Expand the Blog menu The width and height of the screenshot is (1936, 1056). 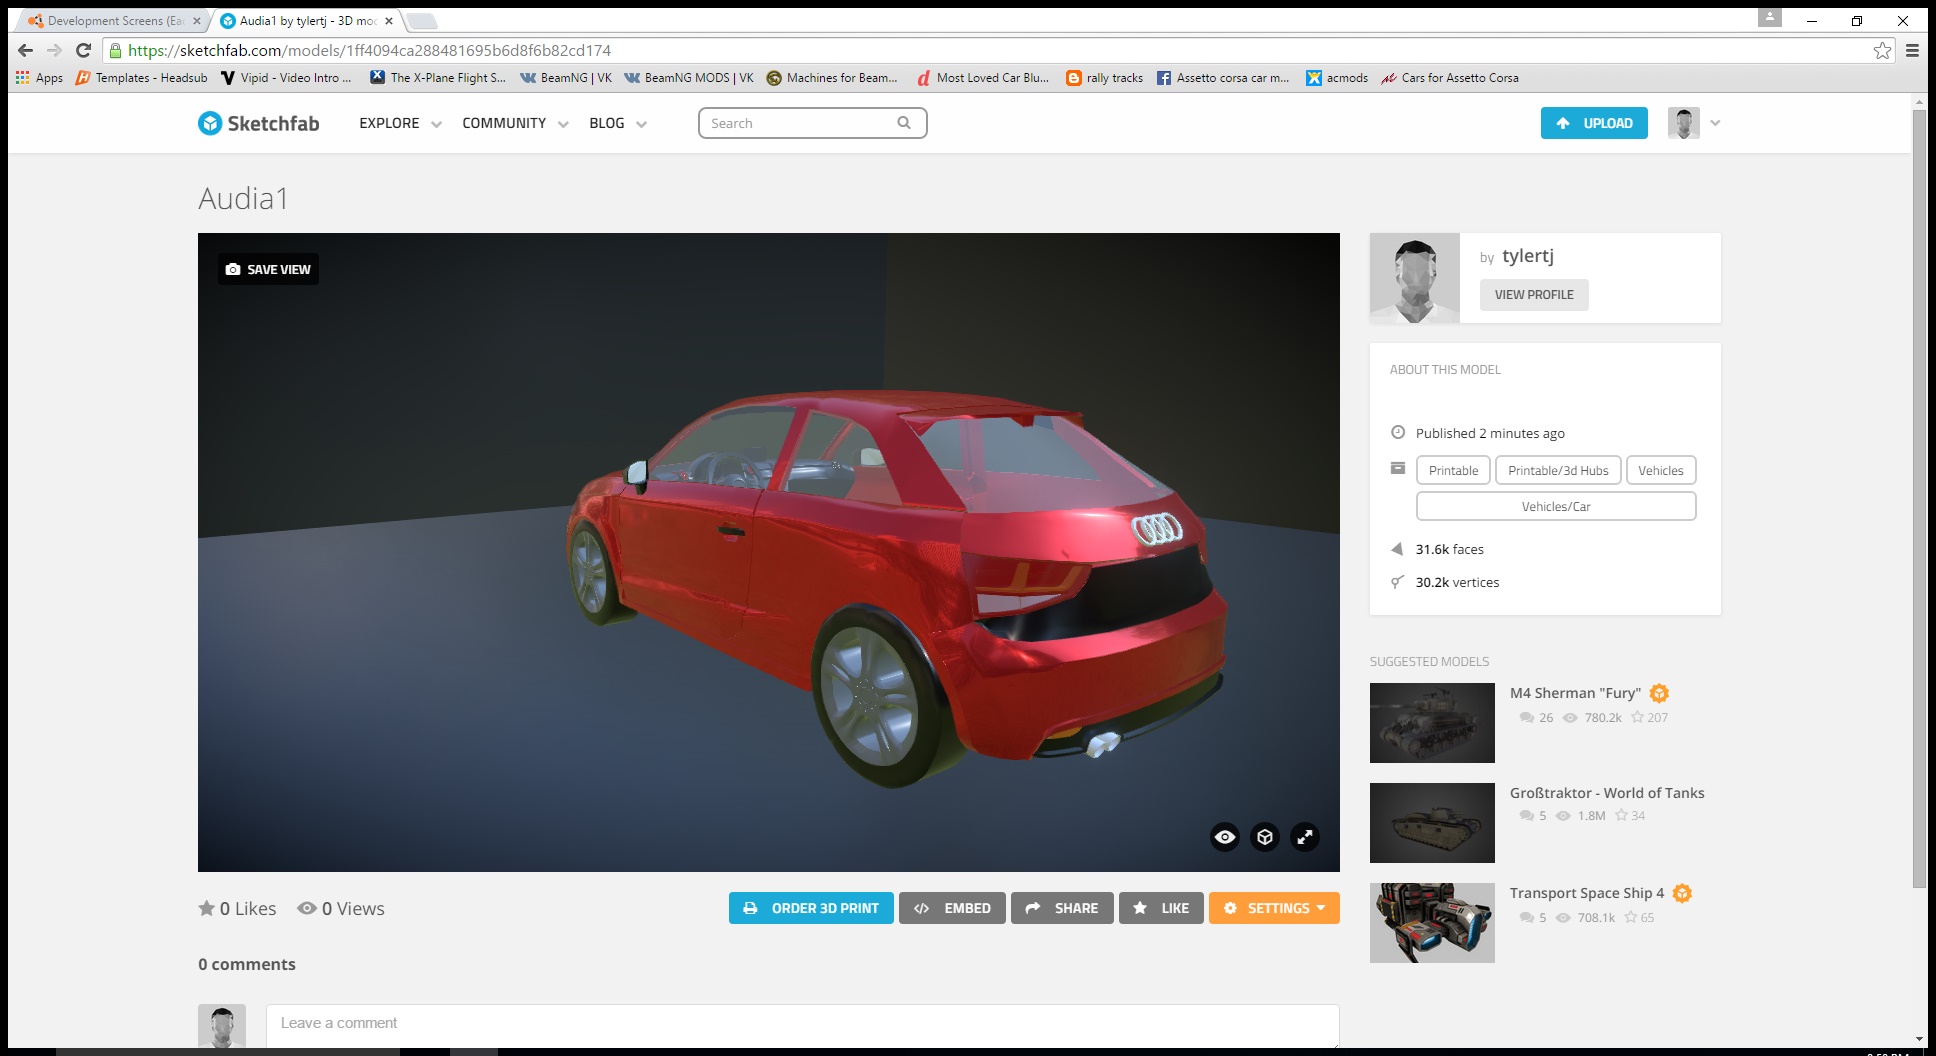pos(618,123)
